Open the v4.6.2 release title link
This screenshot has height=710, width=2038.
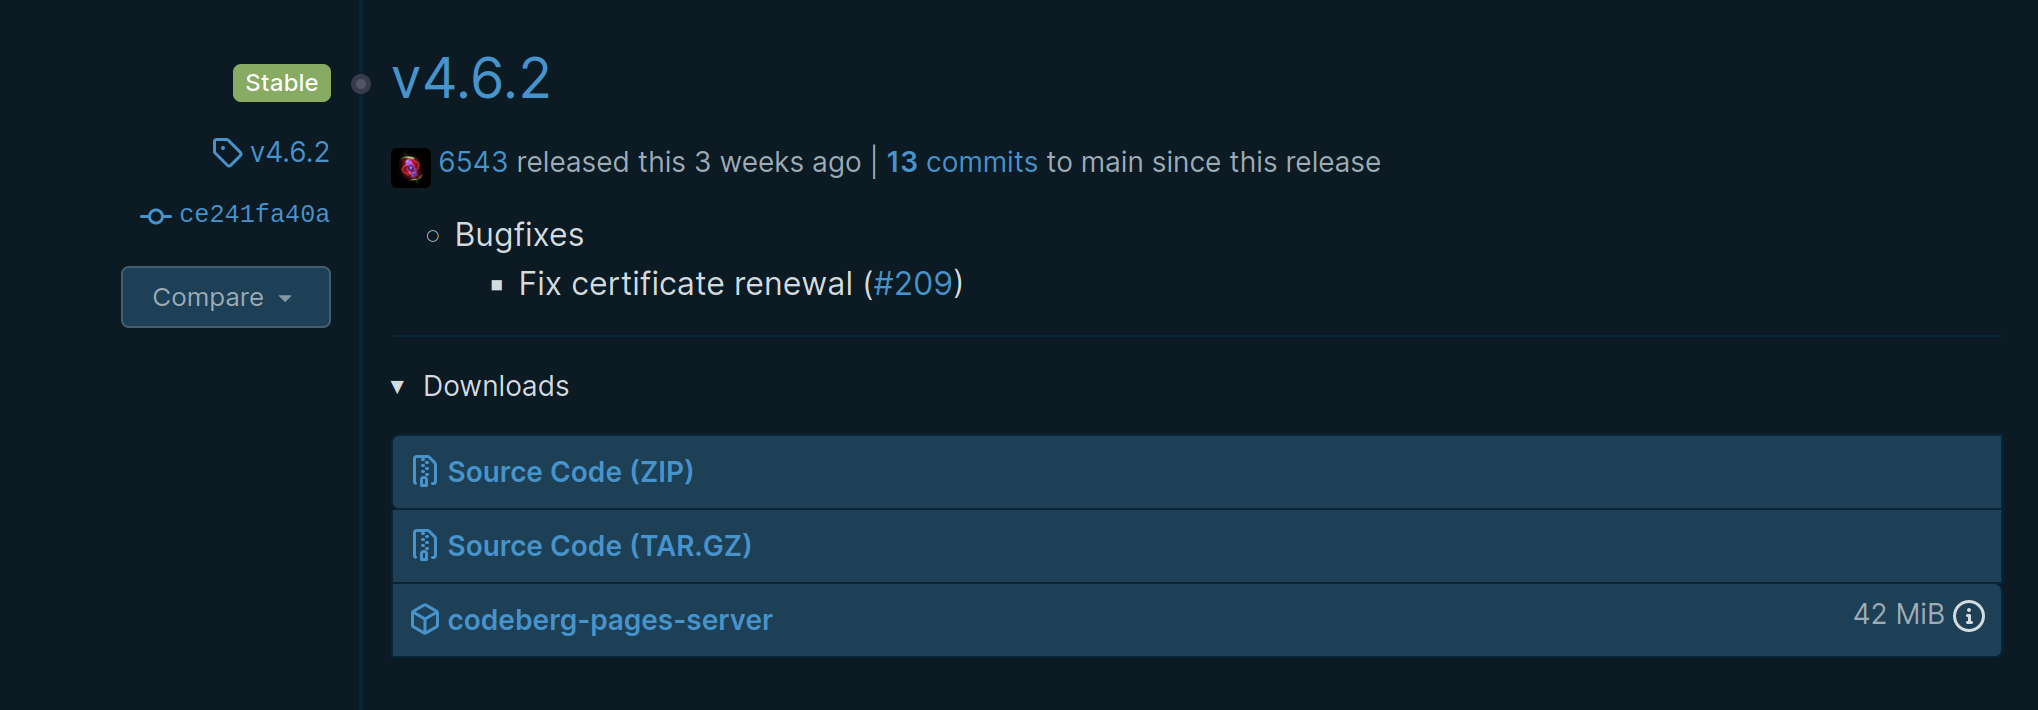(x=471, y=78)
